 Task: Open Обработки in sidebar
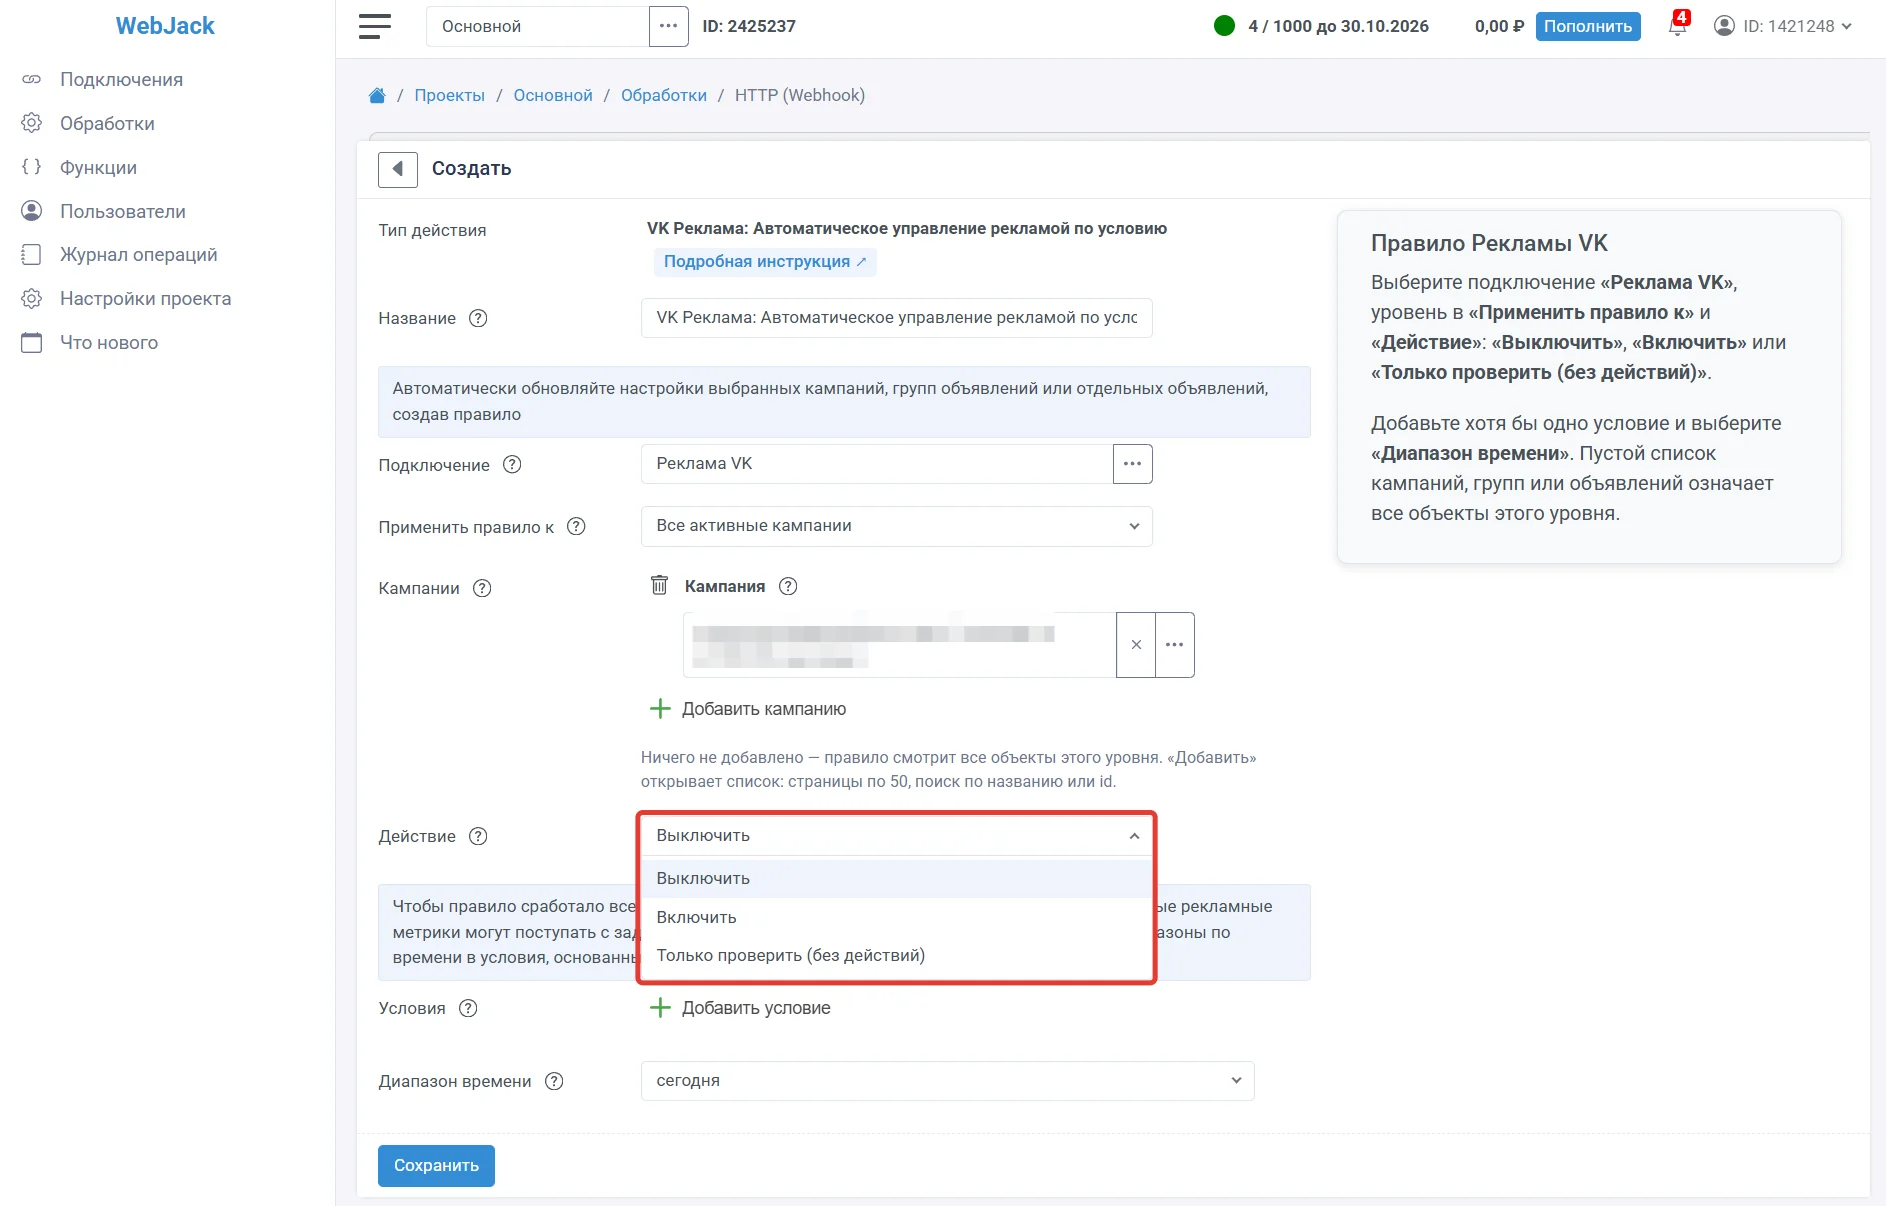107,124
